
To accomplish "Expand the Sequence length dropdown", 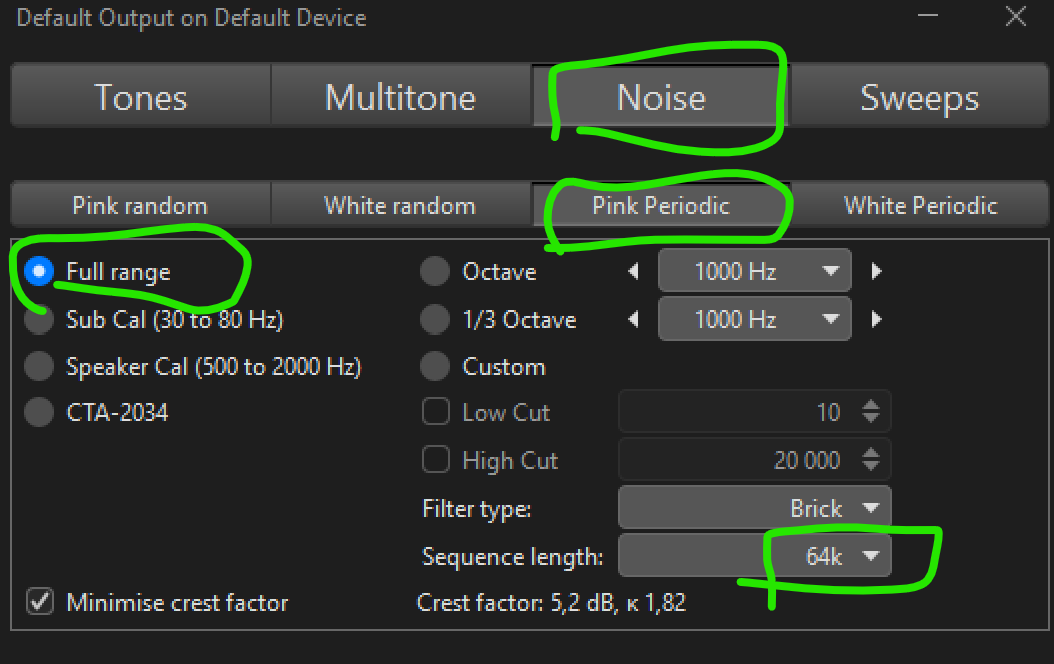I will click(x=755, y=556).
